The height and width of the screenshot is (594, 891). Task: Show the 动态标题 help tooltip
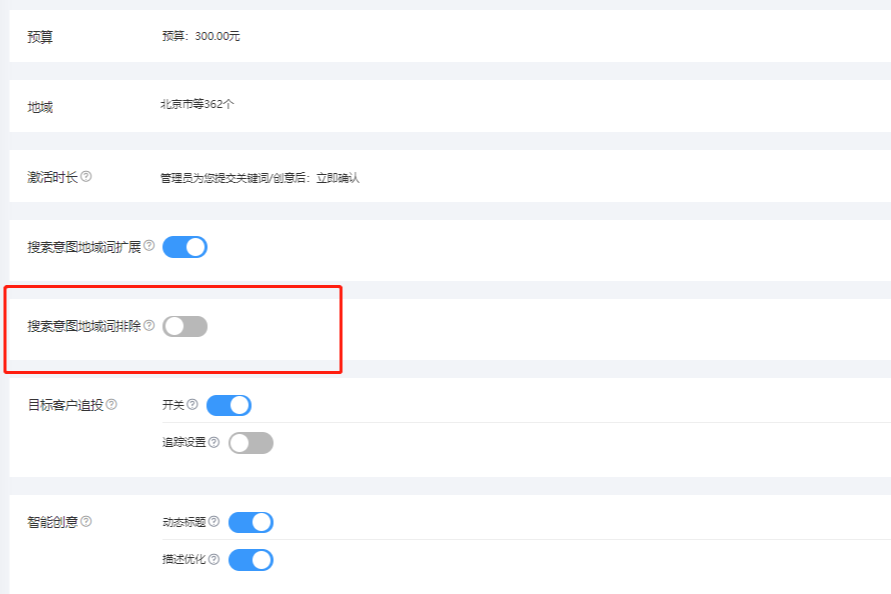point(214,522)
